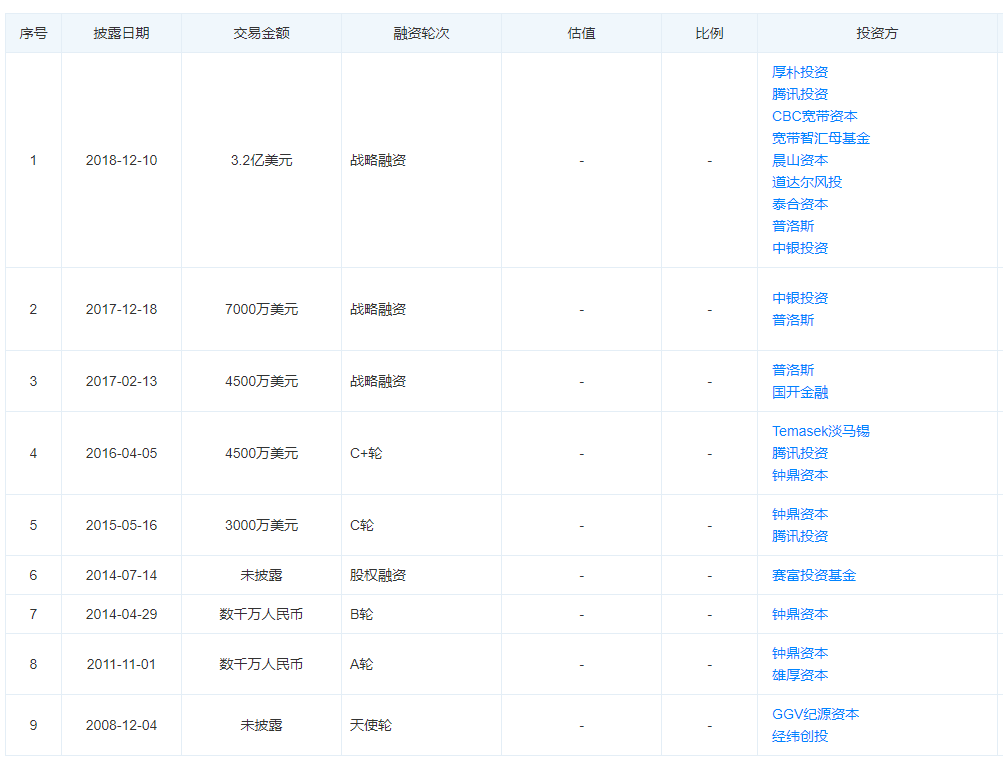Select the 披露日期 column header
This screenshot has width=1003, height=760.
122,33
